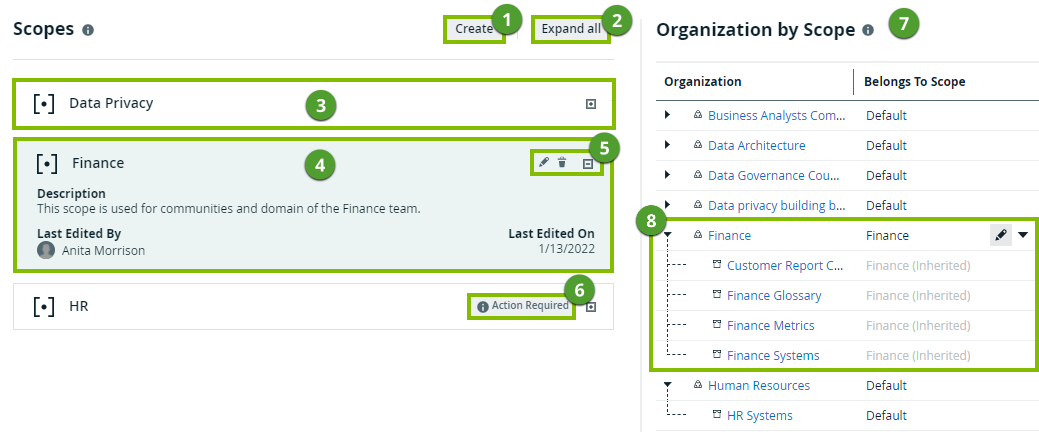The image size is (1039, 432).
Task: Click Anita Morrison's avatar
Action: (x=46, y=250)
